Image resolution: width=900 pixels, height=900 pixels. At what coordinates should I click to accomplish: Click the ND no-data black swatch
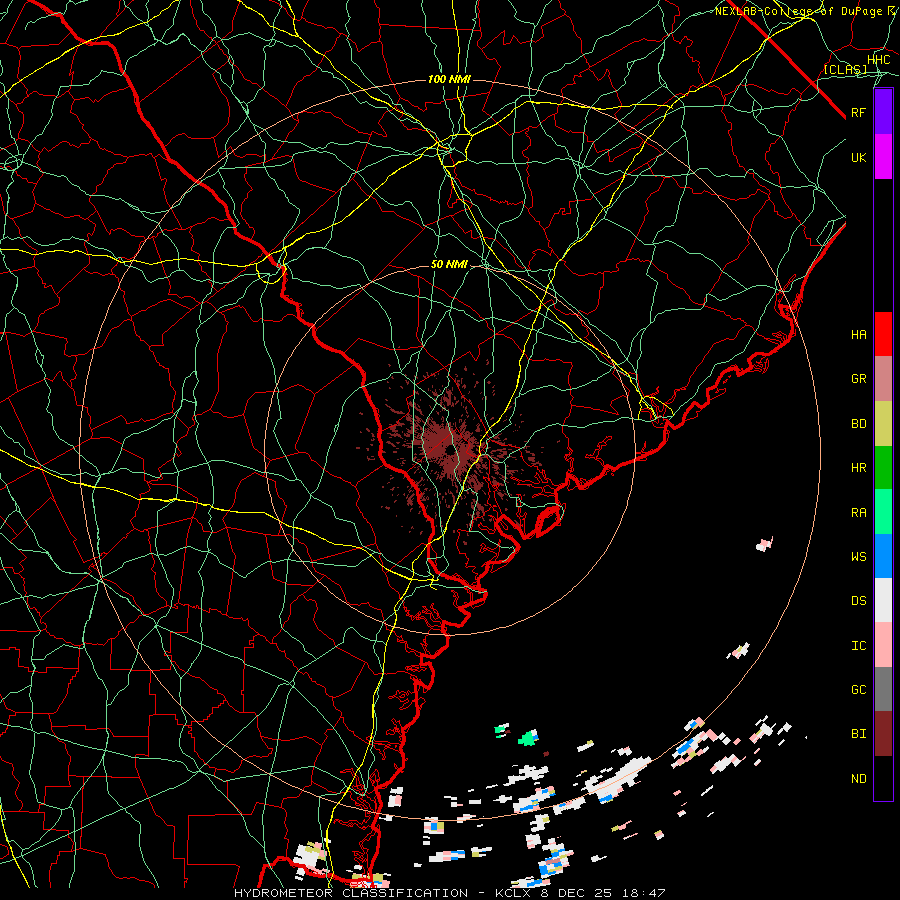[x=883, y=778]
